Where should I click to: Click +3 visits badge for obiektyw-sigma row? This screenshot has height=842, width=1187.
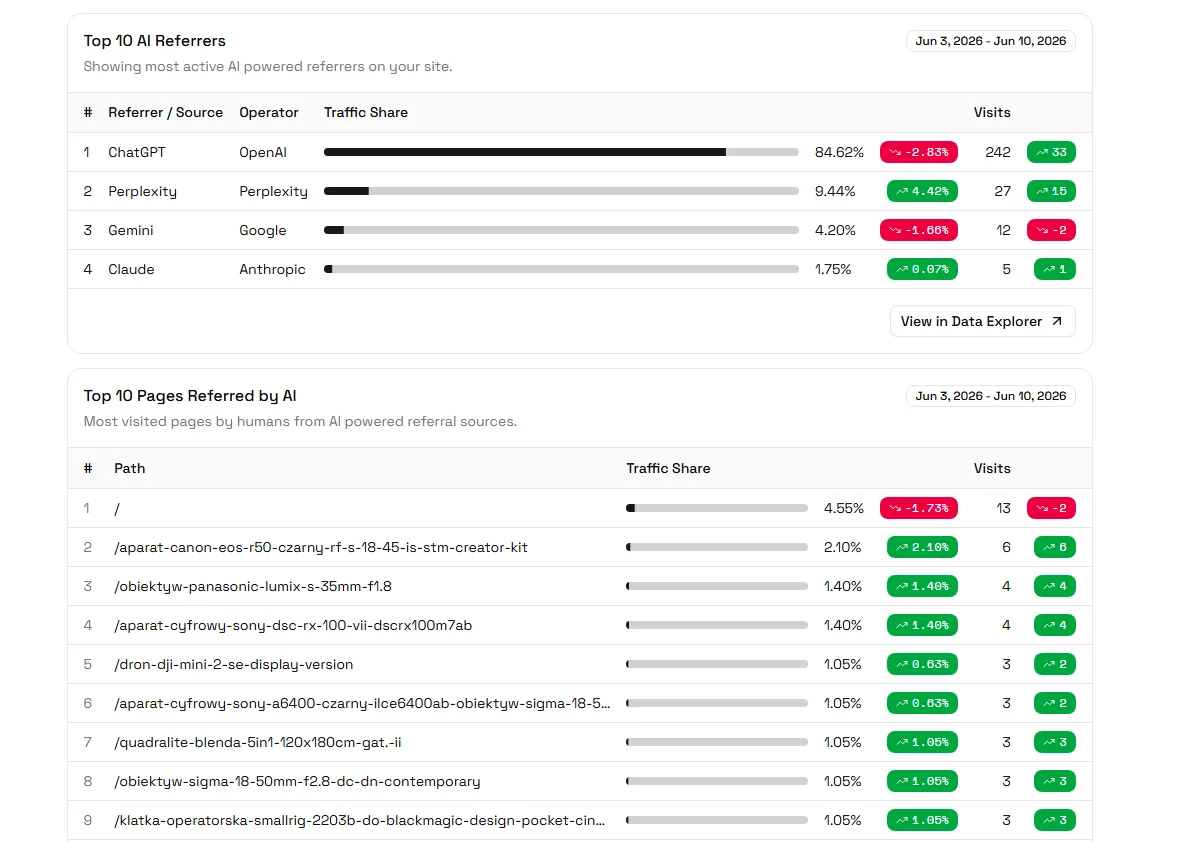[x=1055, y=781]
